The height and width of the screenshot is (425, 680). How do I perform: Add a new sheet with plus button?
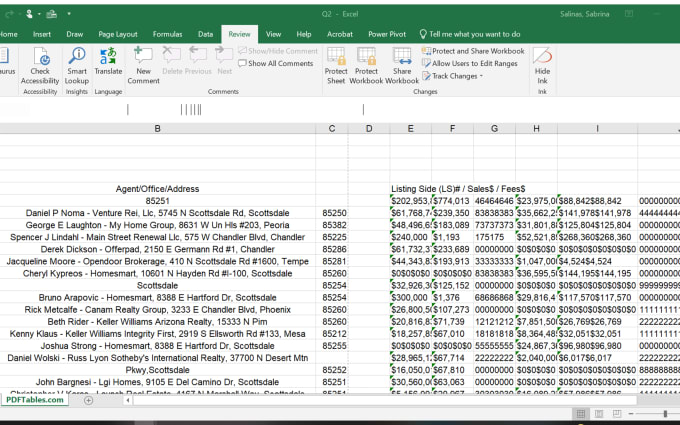tap(88, 400)
